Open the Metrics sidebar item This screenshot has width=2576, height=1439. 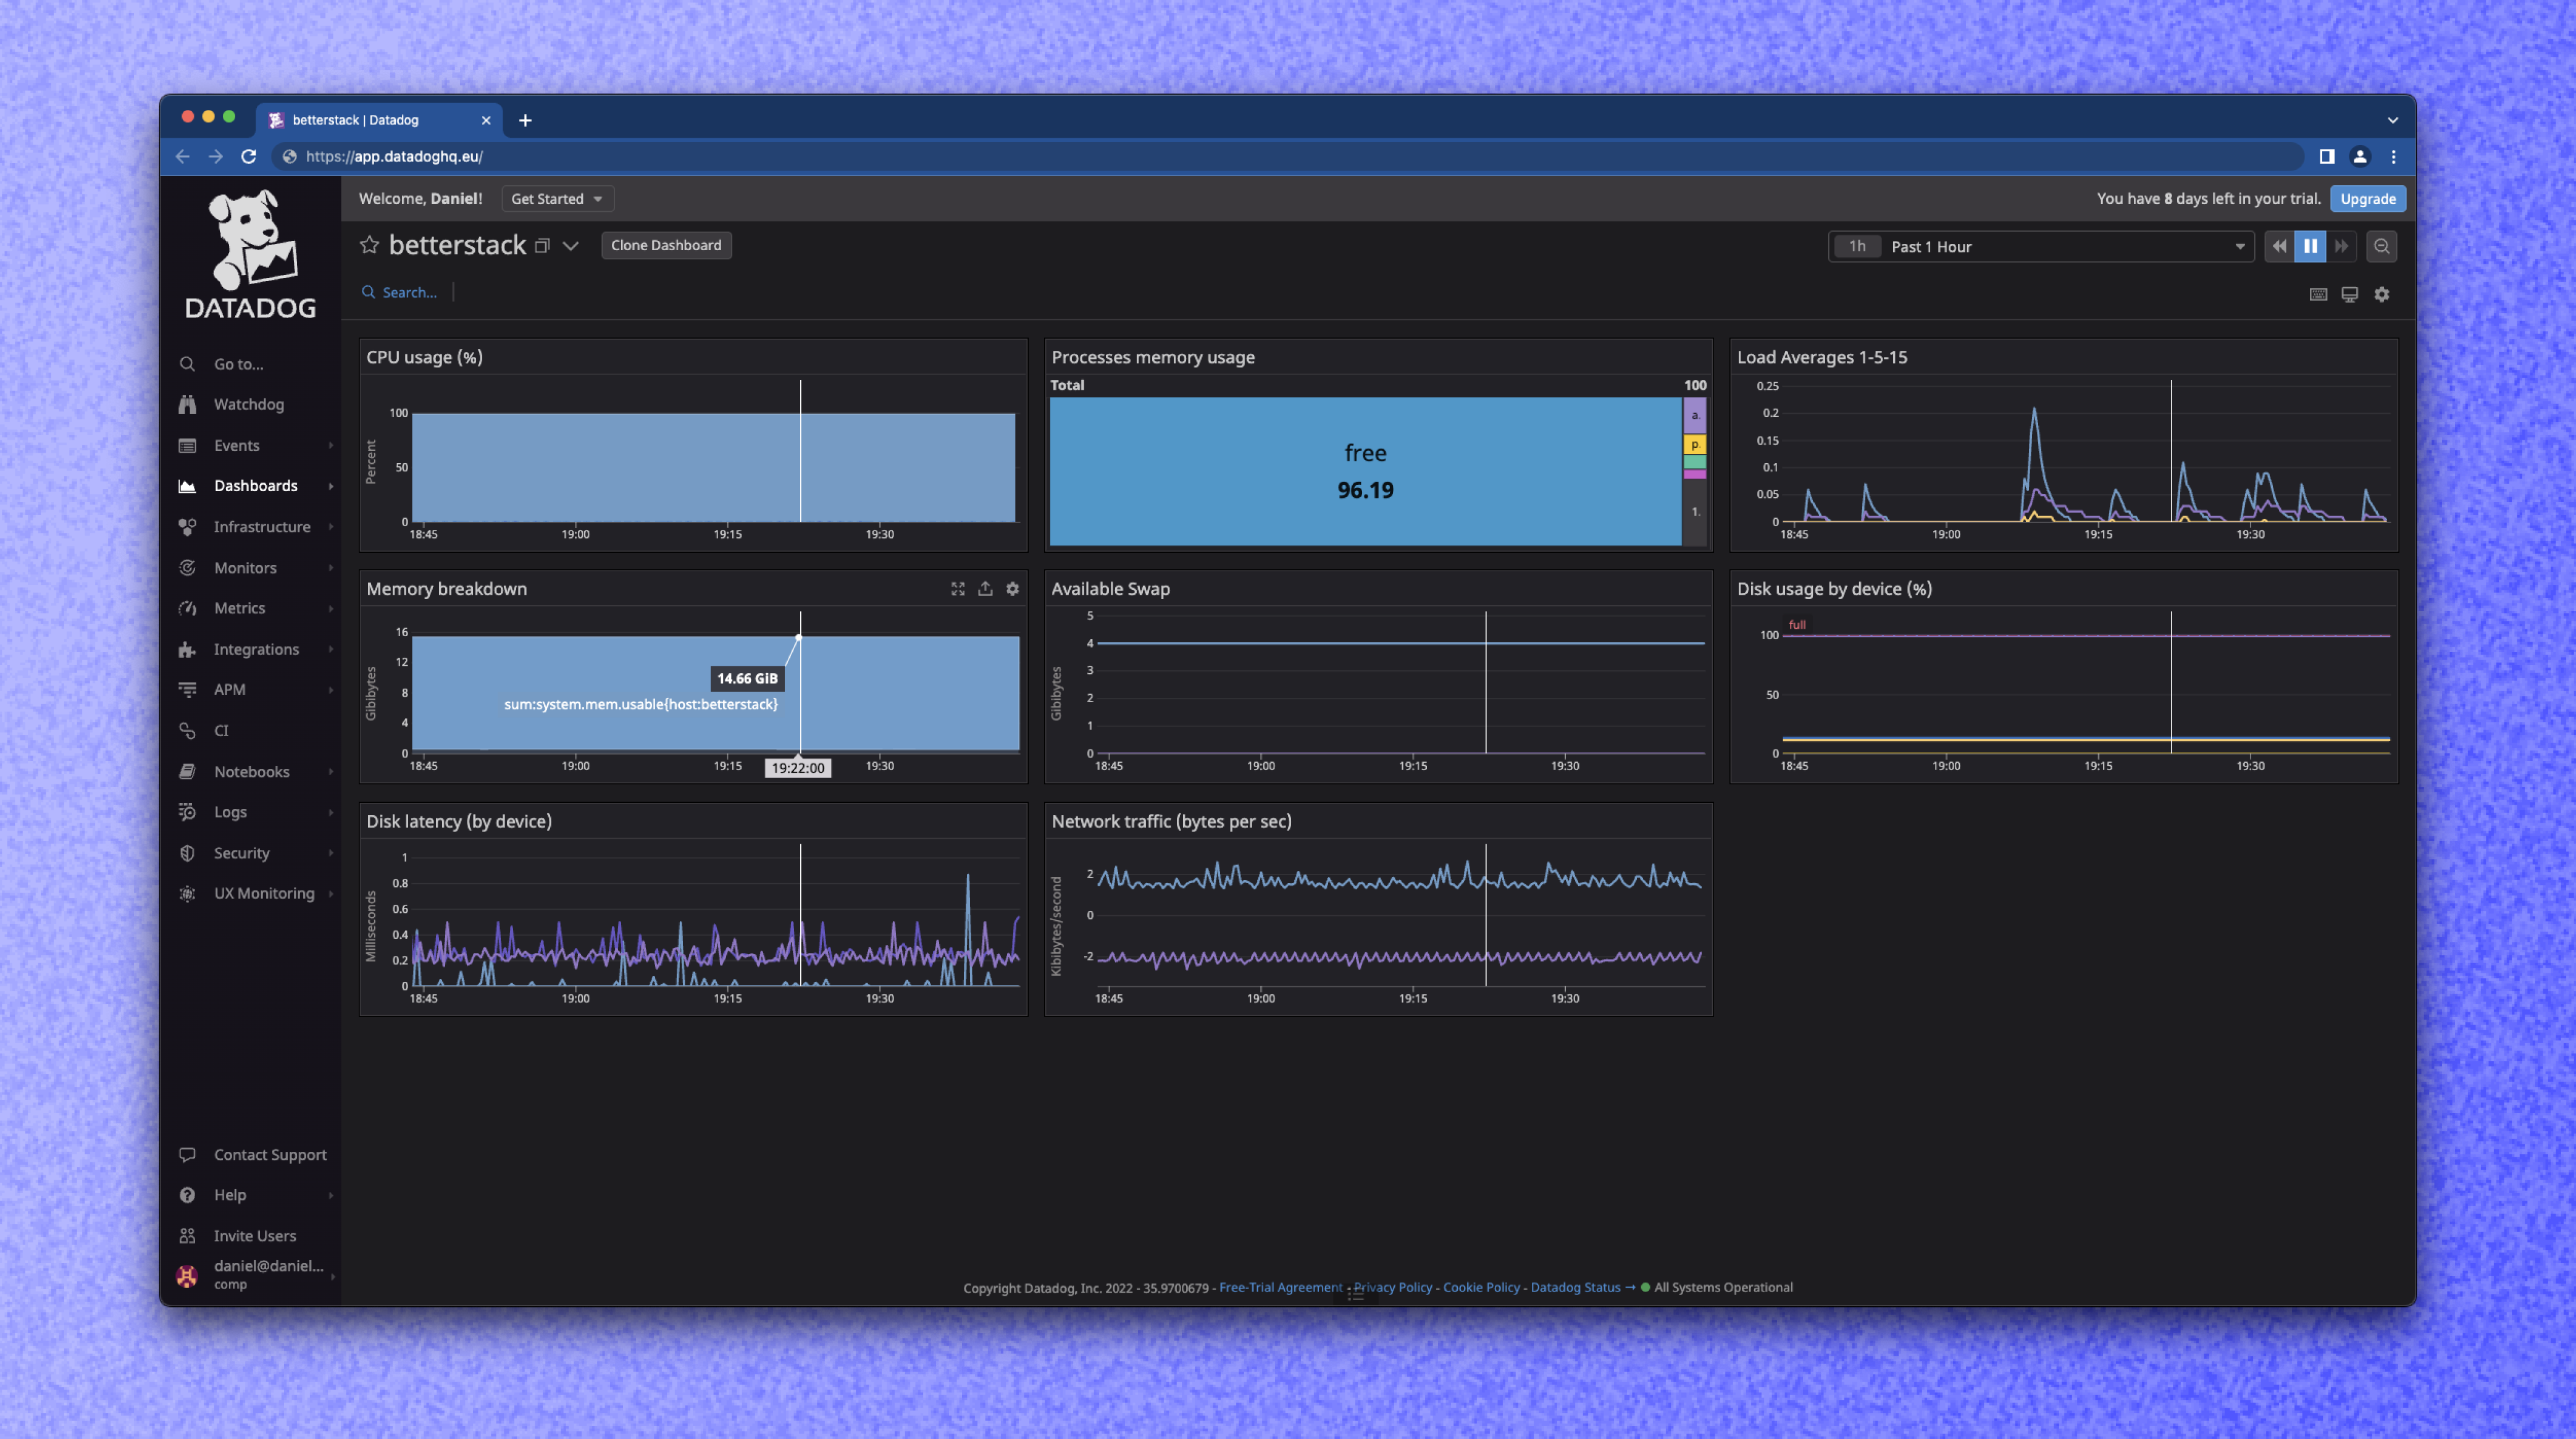239,608
